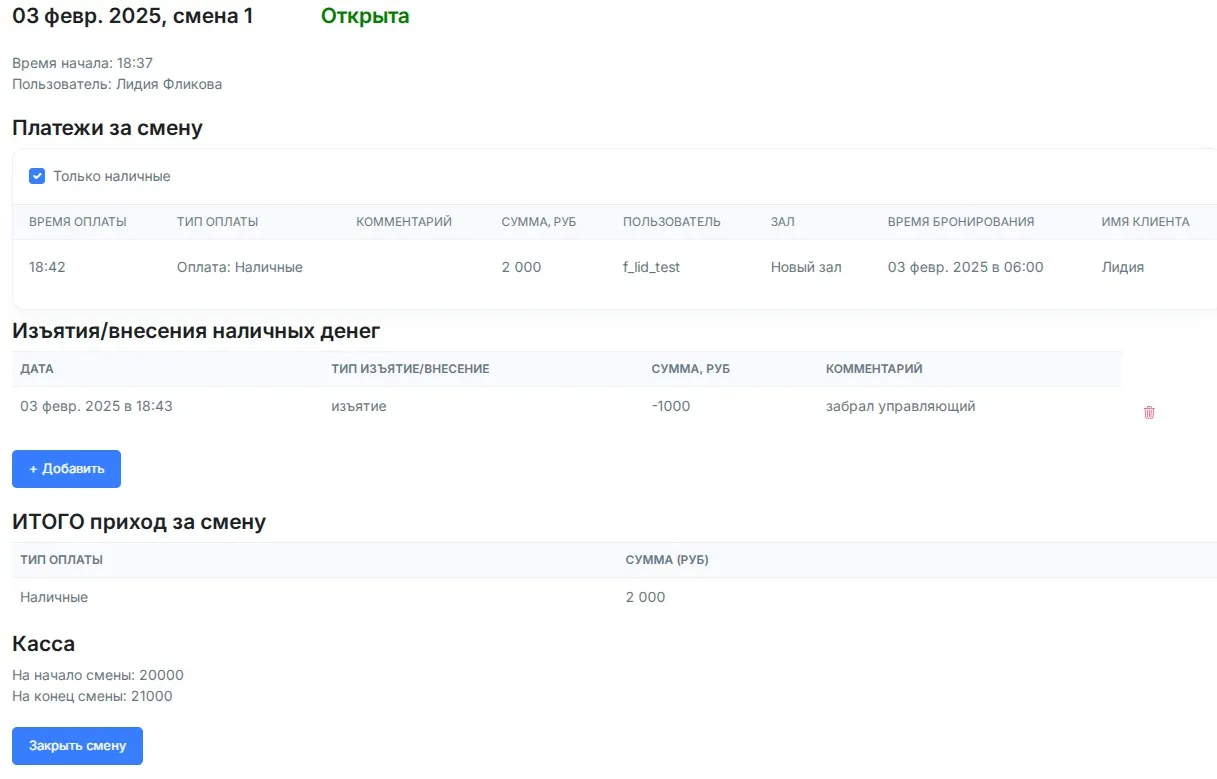Select the "Пользователь" column header
The height and width of the screenshot is (779, 1217).
tap(671, 222)
